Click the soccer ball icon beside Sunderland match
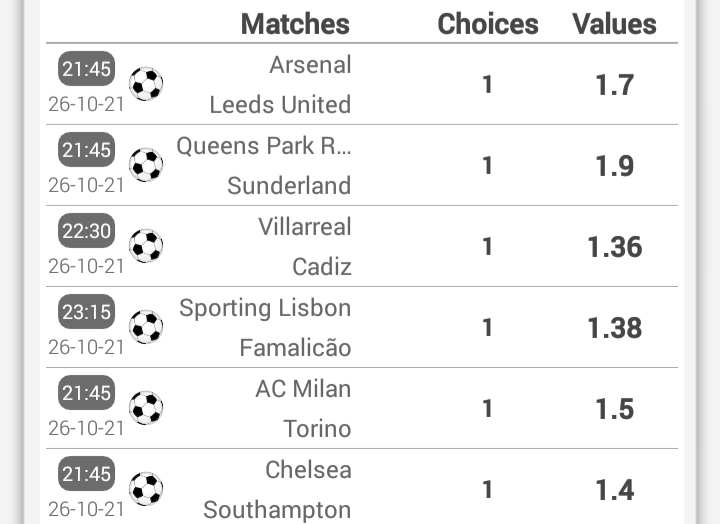 pos(146,165)
